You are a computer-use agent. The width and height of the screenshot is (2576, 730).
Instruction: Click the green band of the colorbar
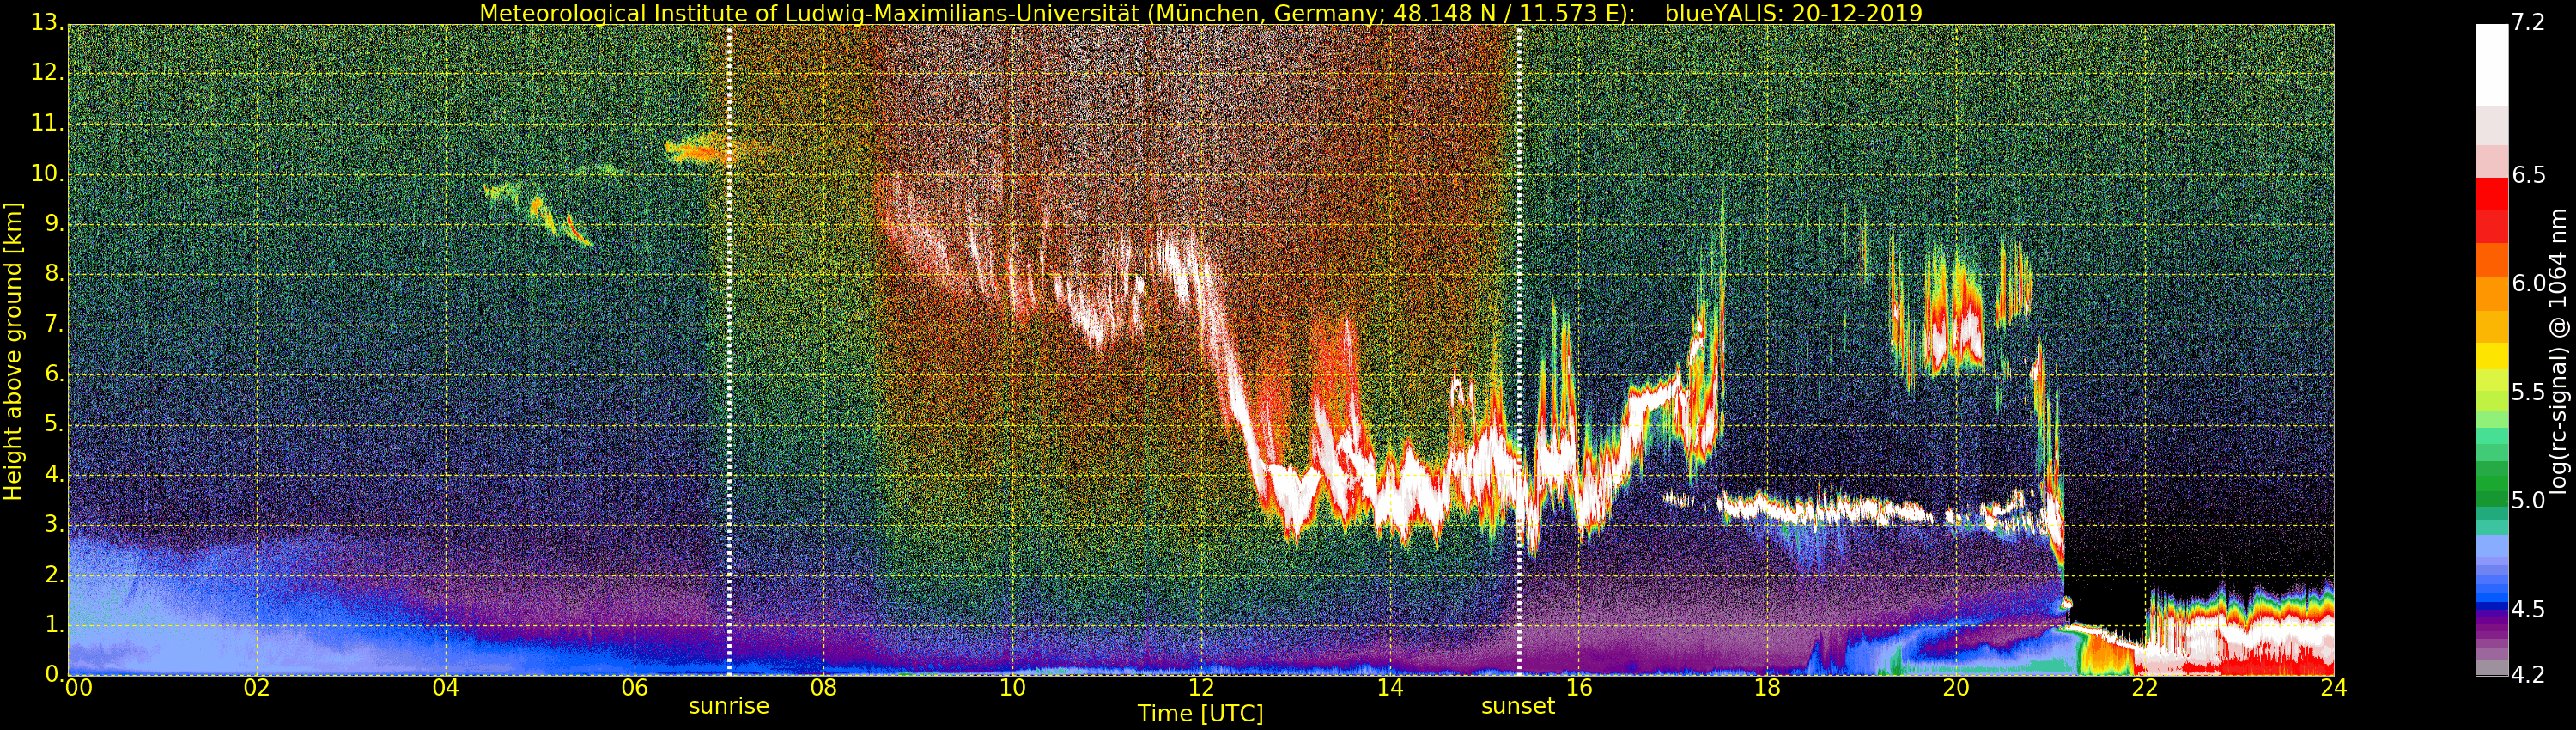(x=2491, y=485)
